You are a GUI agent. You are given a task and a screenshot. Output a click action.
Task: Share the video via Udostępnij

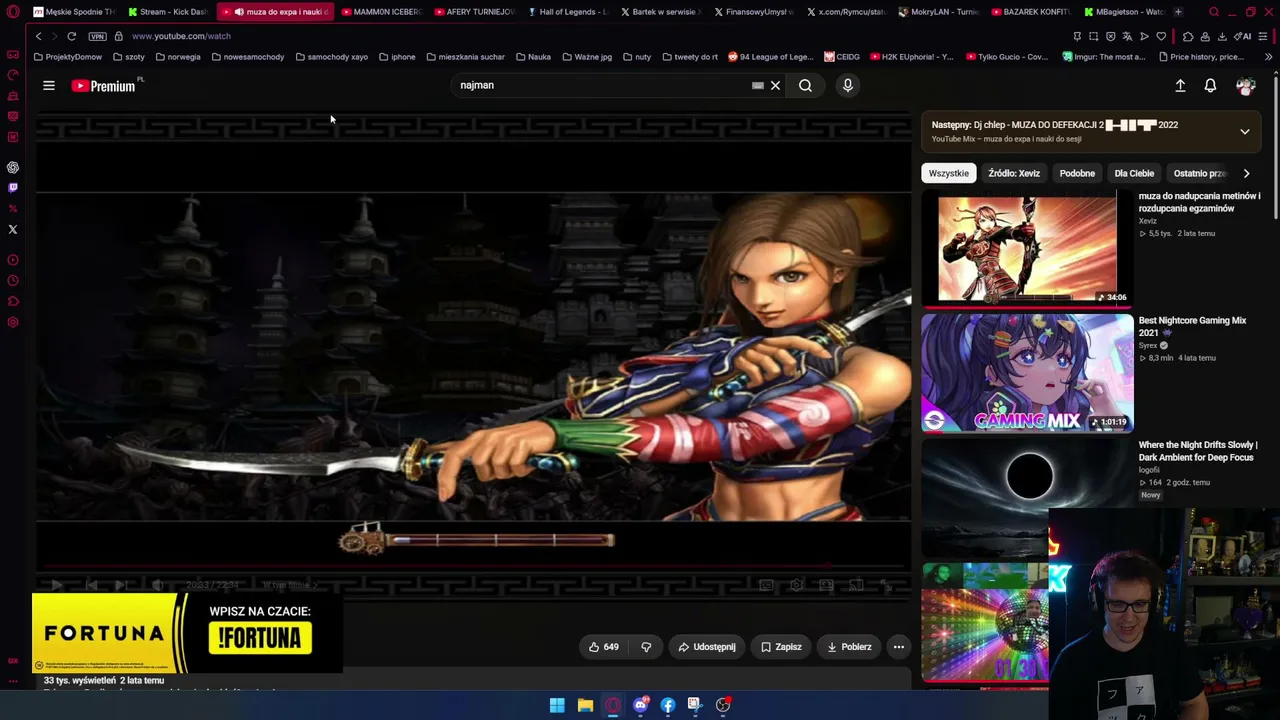pos(707,647)
